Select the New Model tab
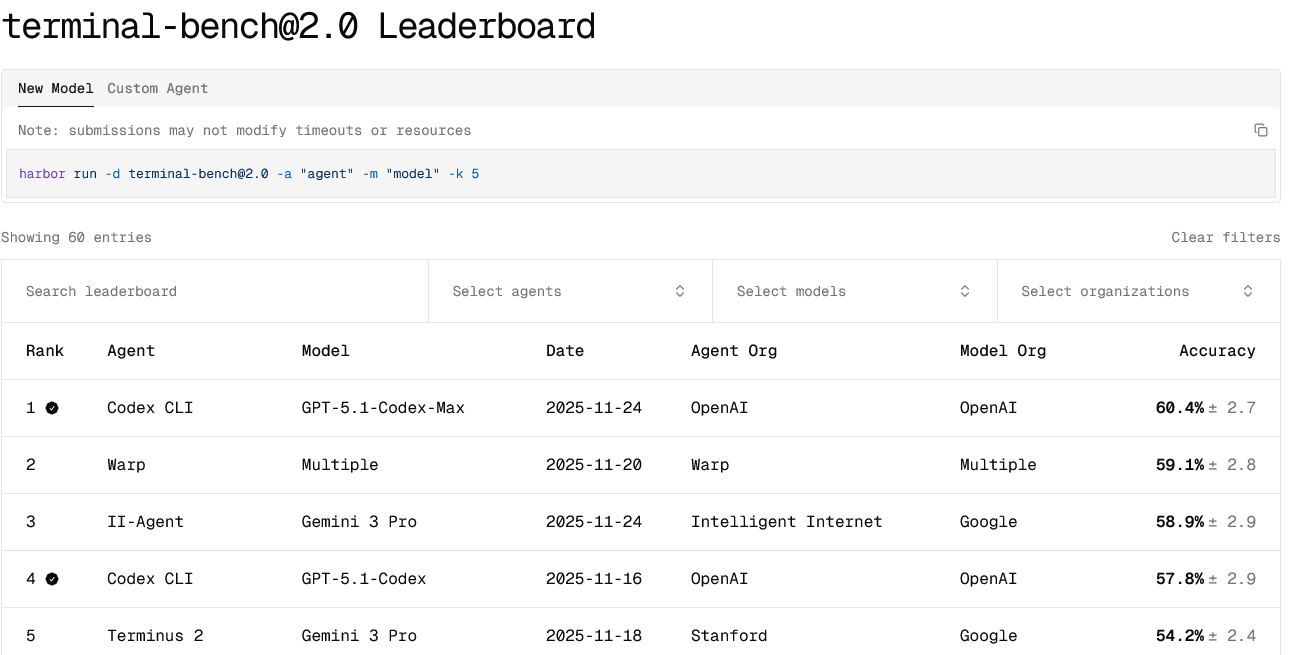The image size is (1291, 655). (55, 88)
